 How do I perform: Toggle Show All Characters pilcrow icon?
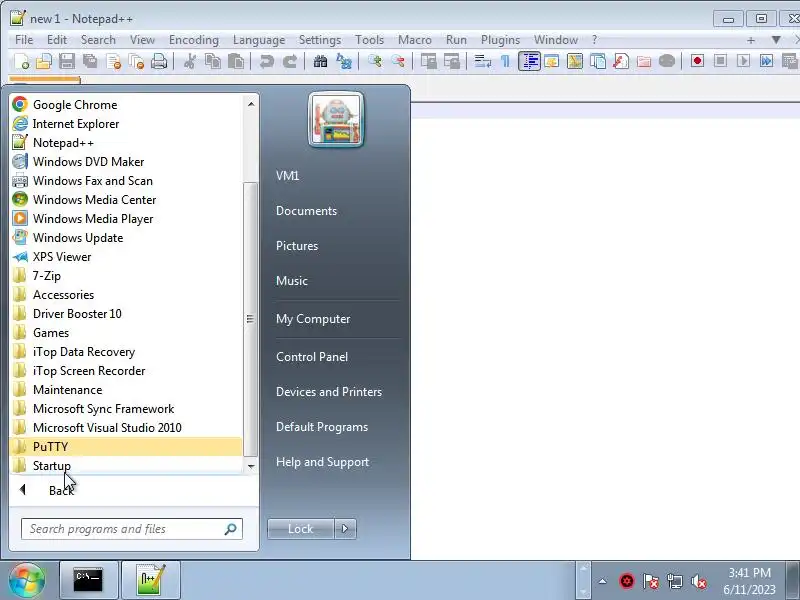(505, 61)
